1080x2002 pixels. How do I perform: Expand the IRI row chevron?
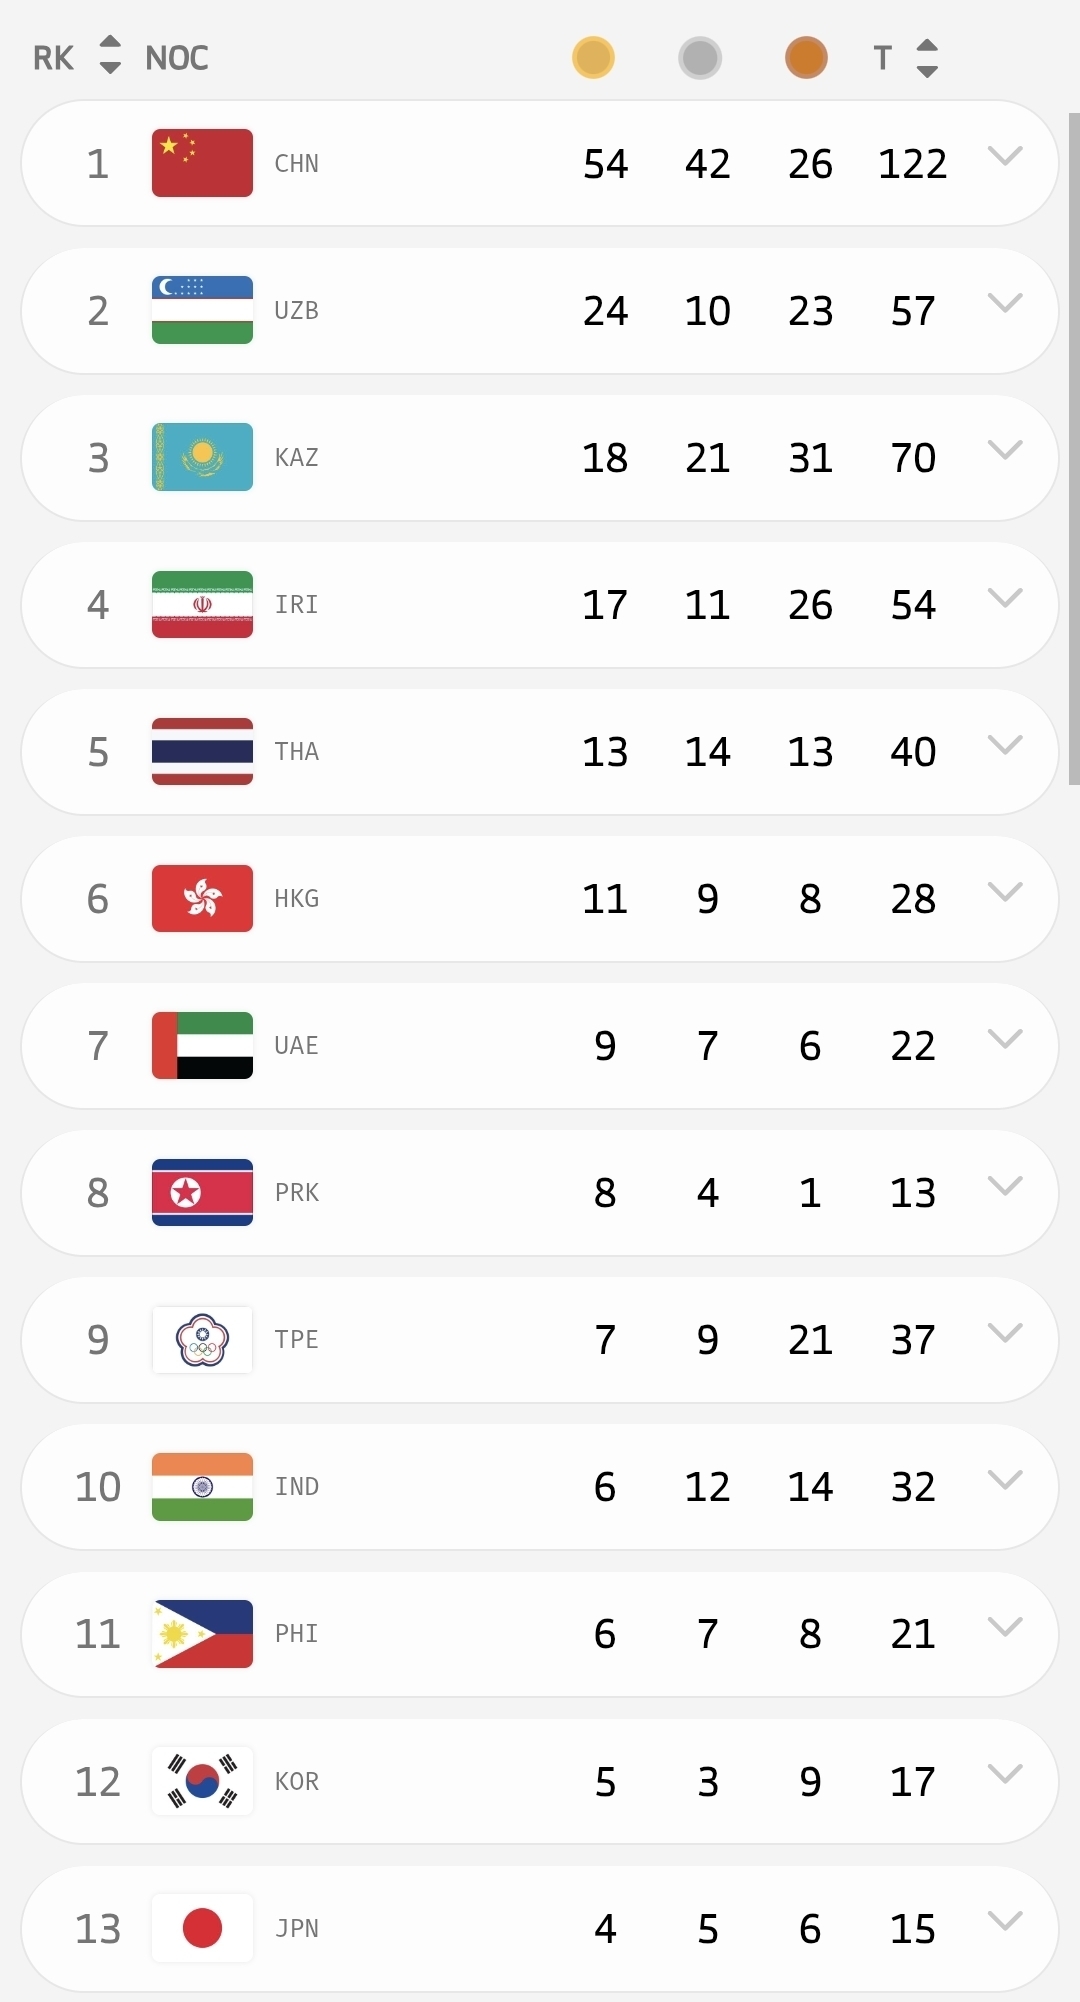tap(1004, 597)
